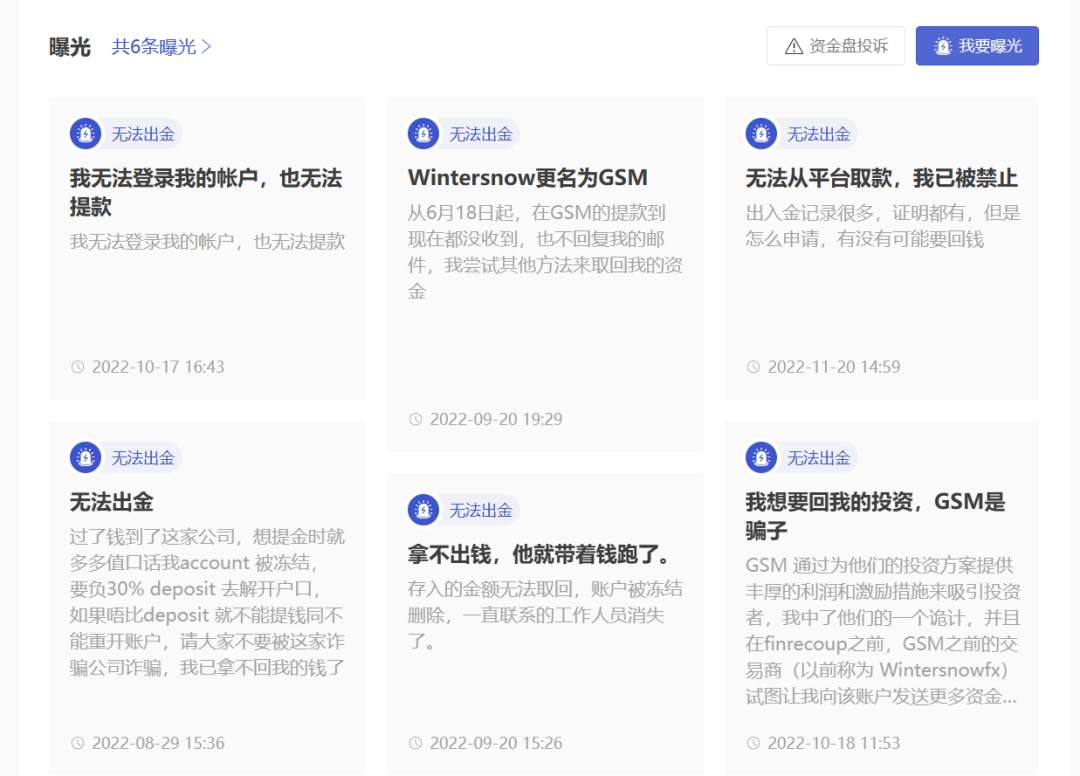1080x776 pixels.
Task: Click clock icon beside 2022-11-20 14:59
Action: [754, 367]
